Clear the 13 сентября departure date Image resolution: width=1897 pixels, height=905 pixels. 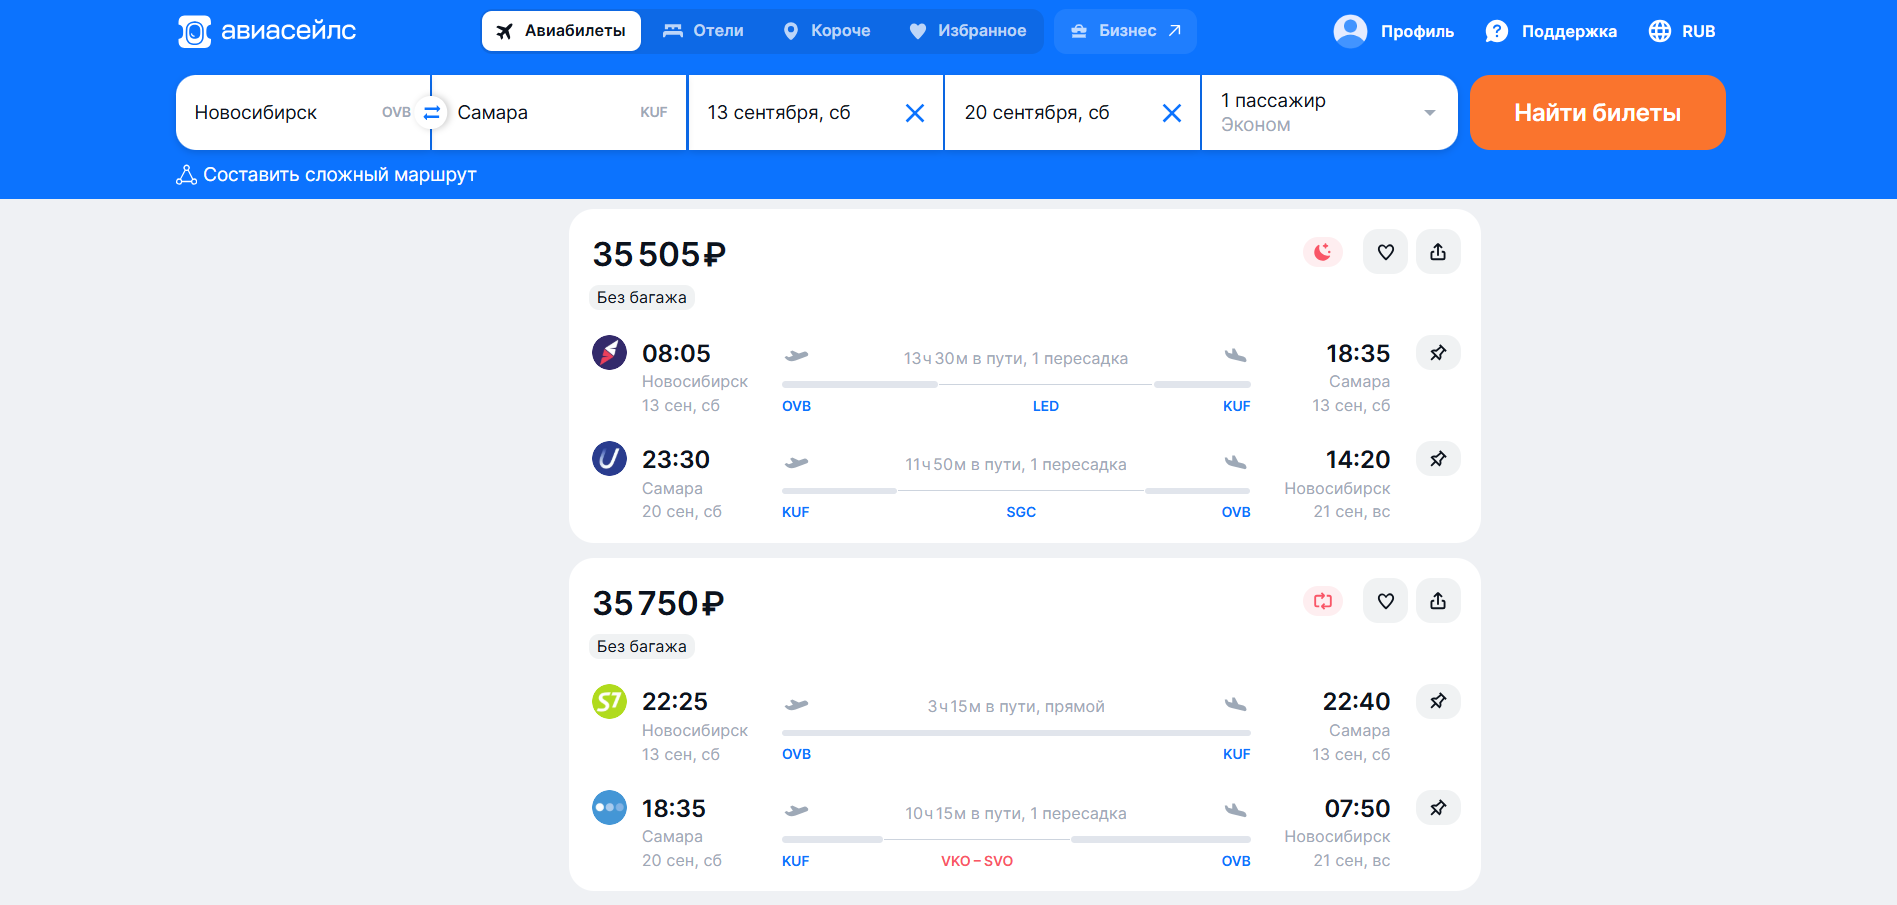tap(914, 113)
